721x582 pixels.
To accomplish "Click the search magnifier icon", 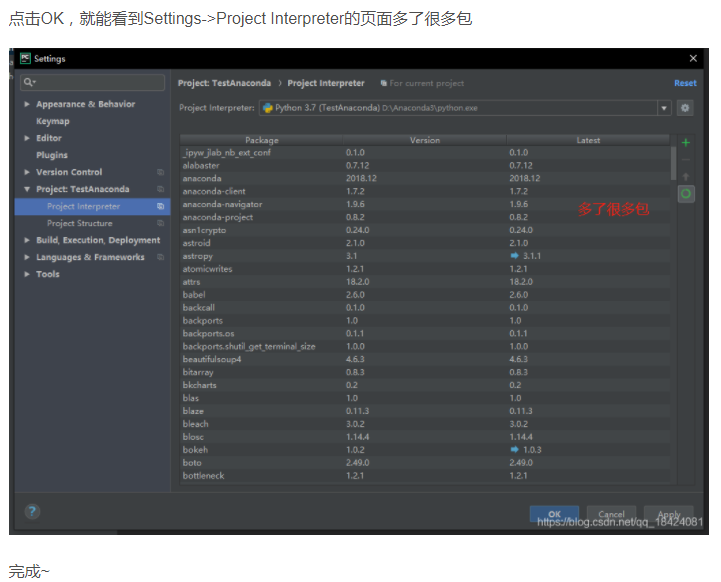I will 29,82.
